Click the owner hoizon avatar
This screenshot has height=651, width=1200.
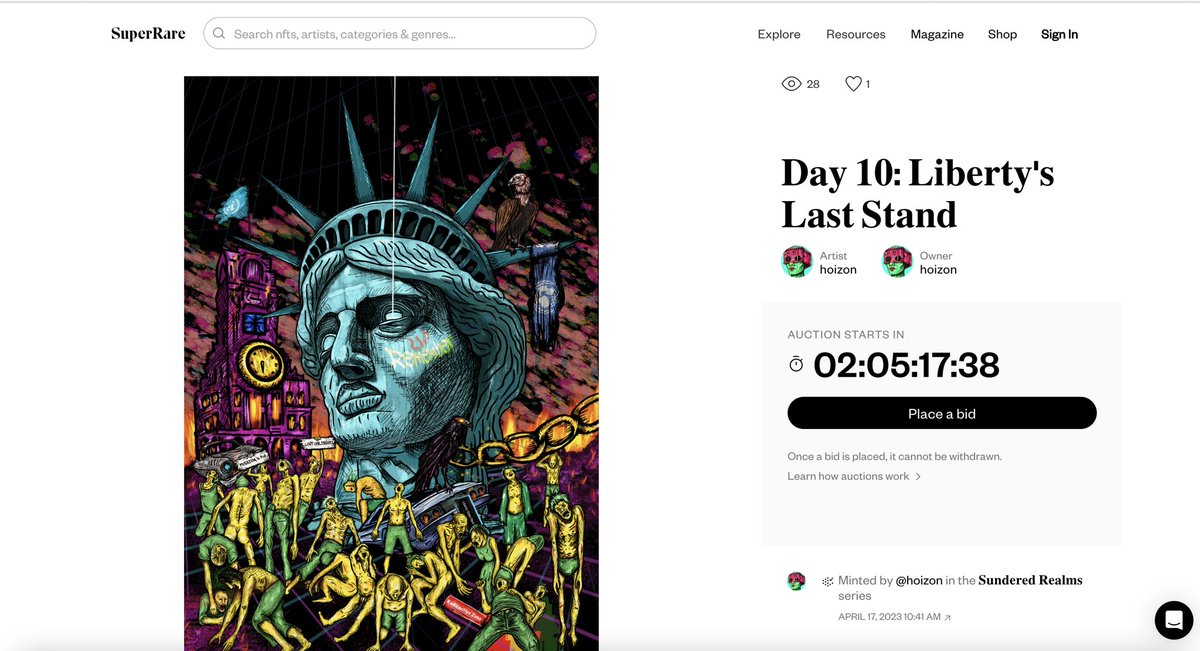tap(897, 262)
